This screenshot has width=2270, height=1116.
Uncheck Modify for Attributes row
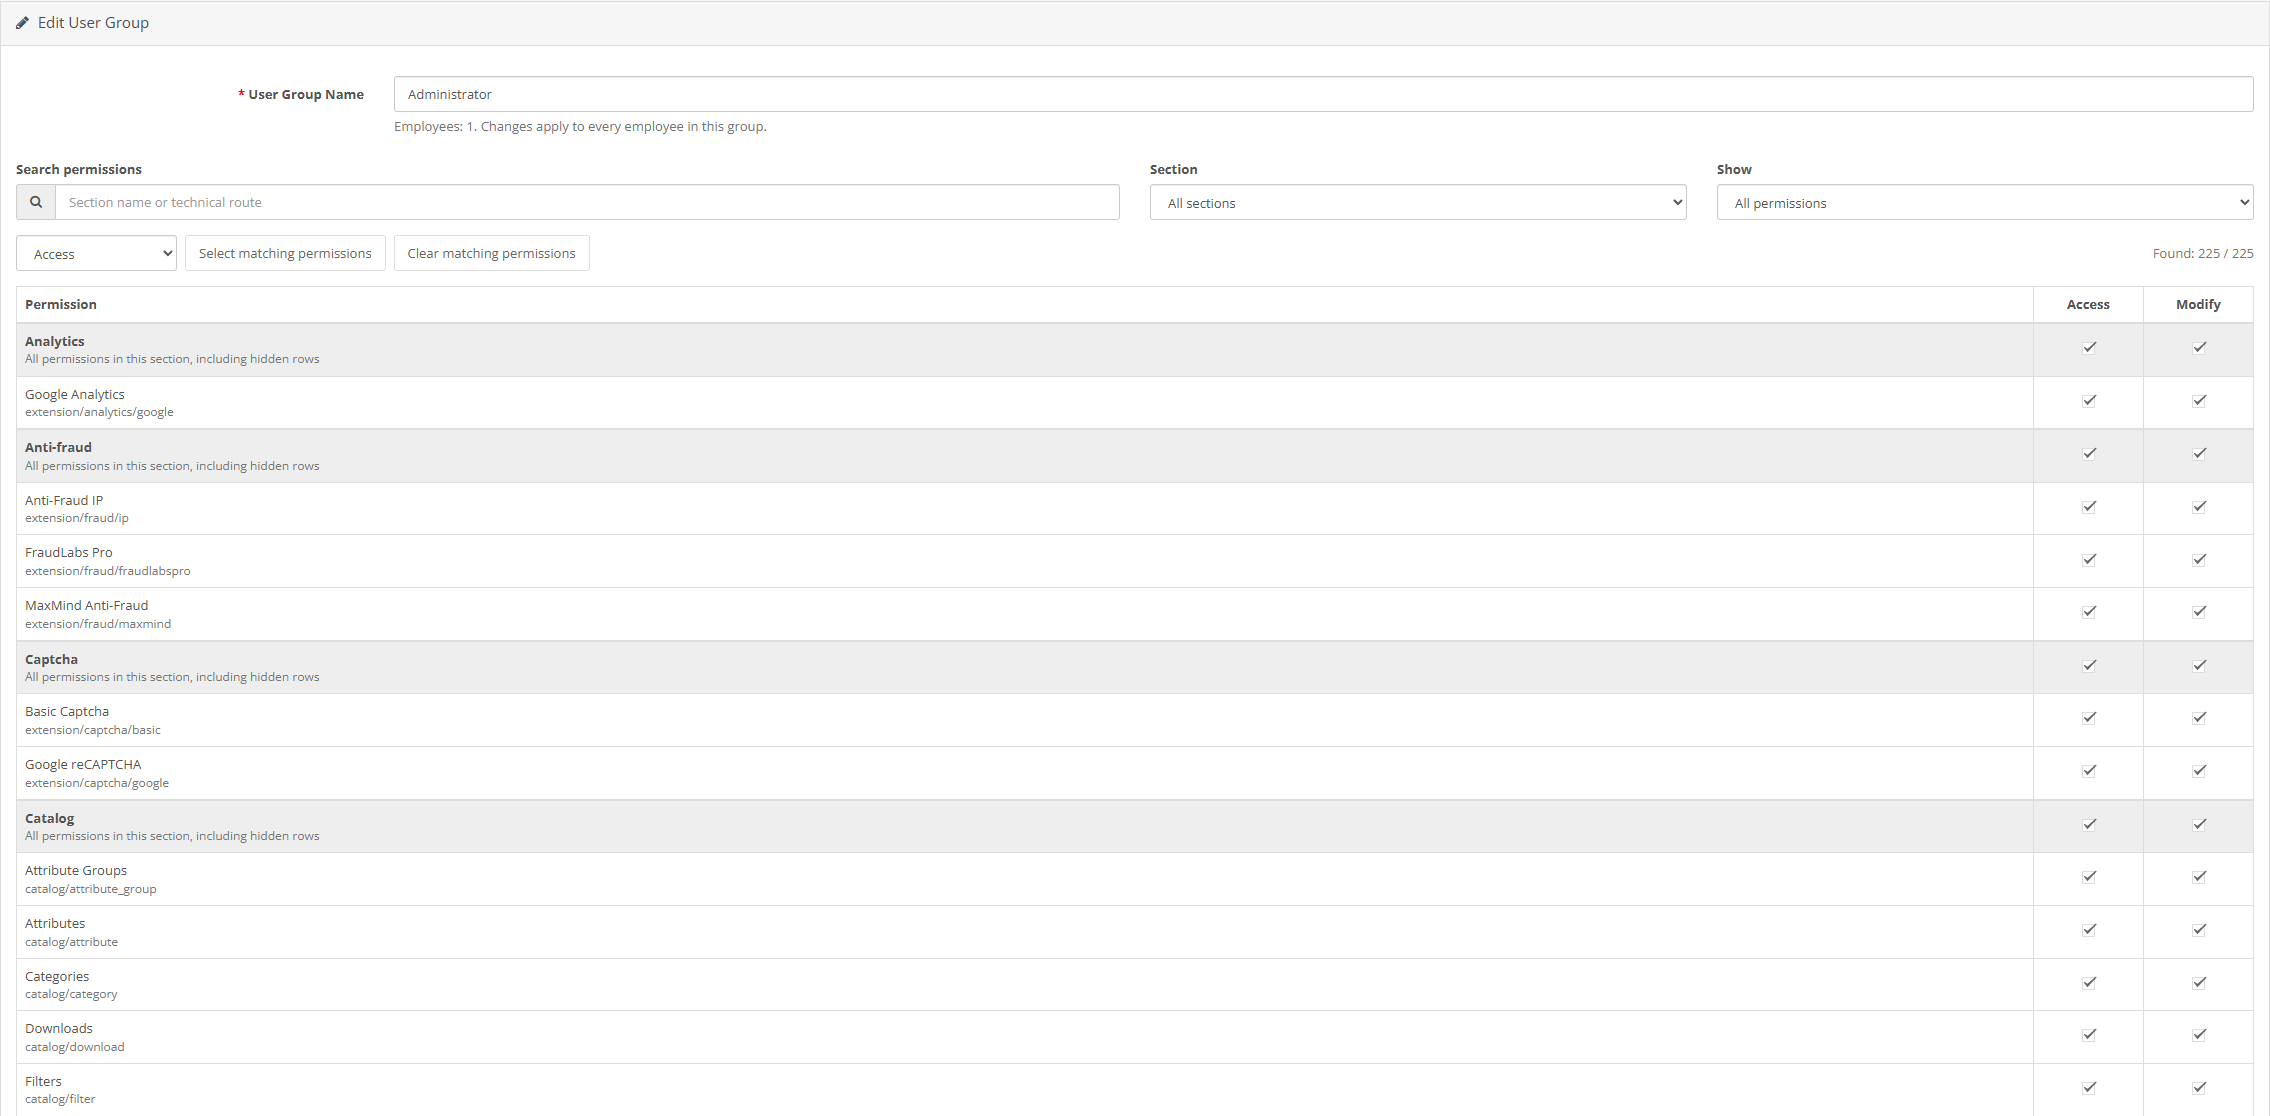pyautogui.click(x=2199, y=930)
